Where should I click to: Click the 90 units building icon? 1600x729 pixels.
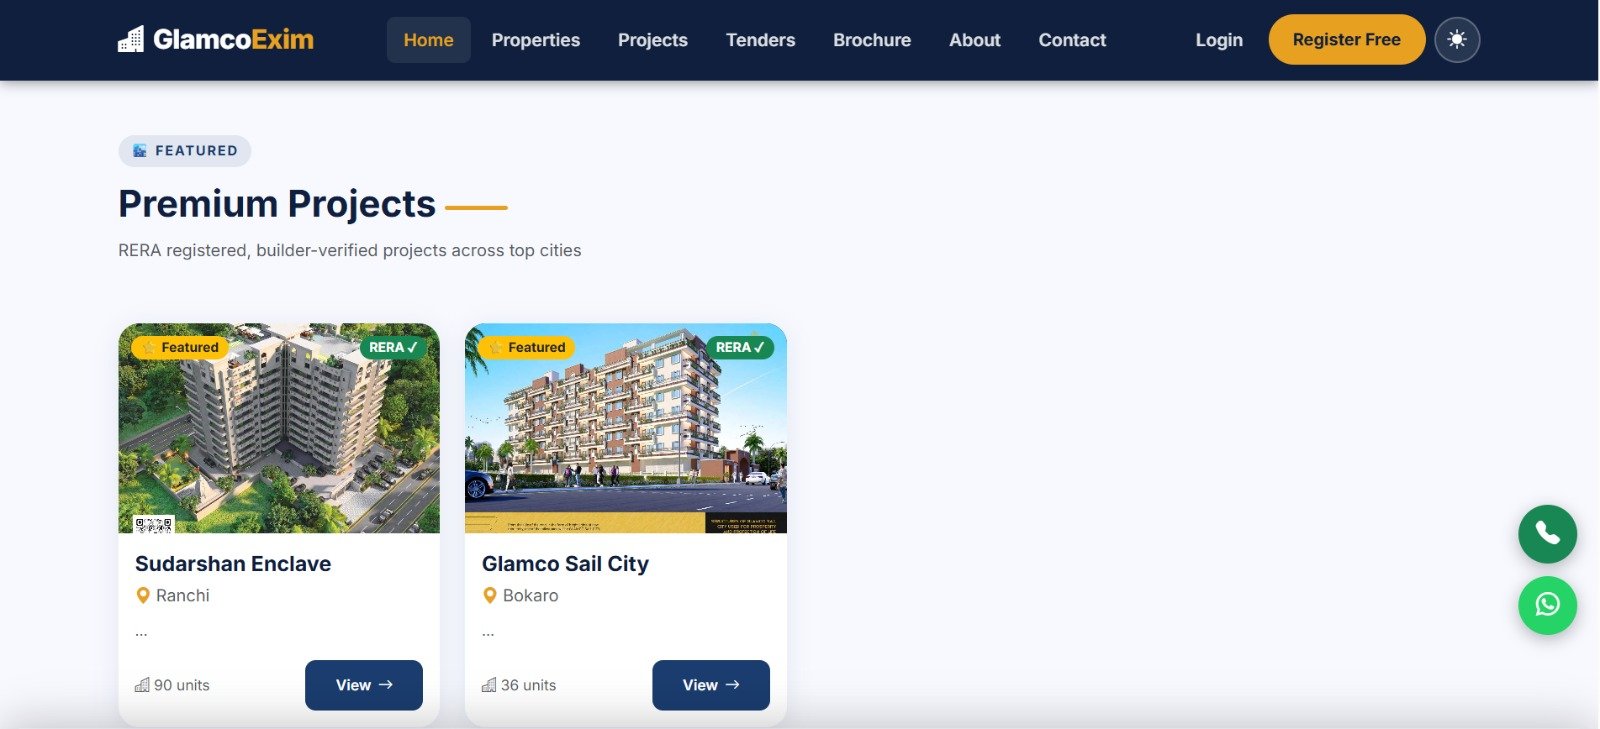142,685
